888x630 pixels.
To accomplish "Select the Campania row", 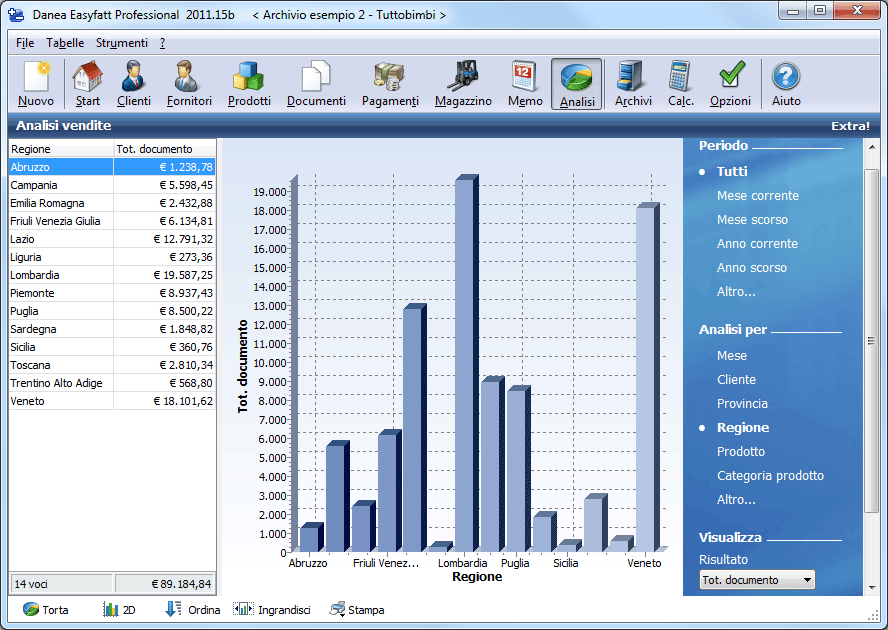I will 112,185.
